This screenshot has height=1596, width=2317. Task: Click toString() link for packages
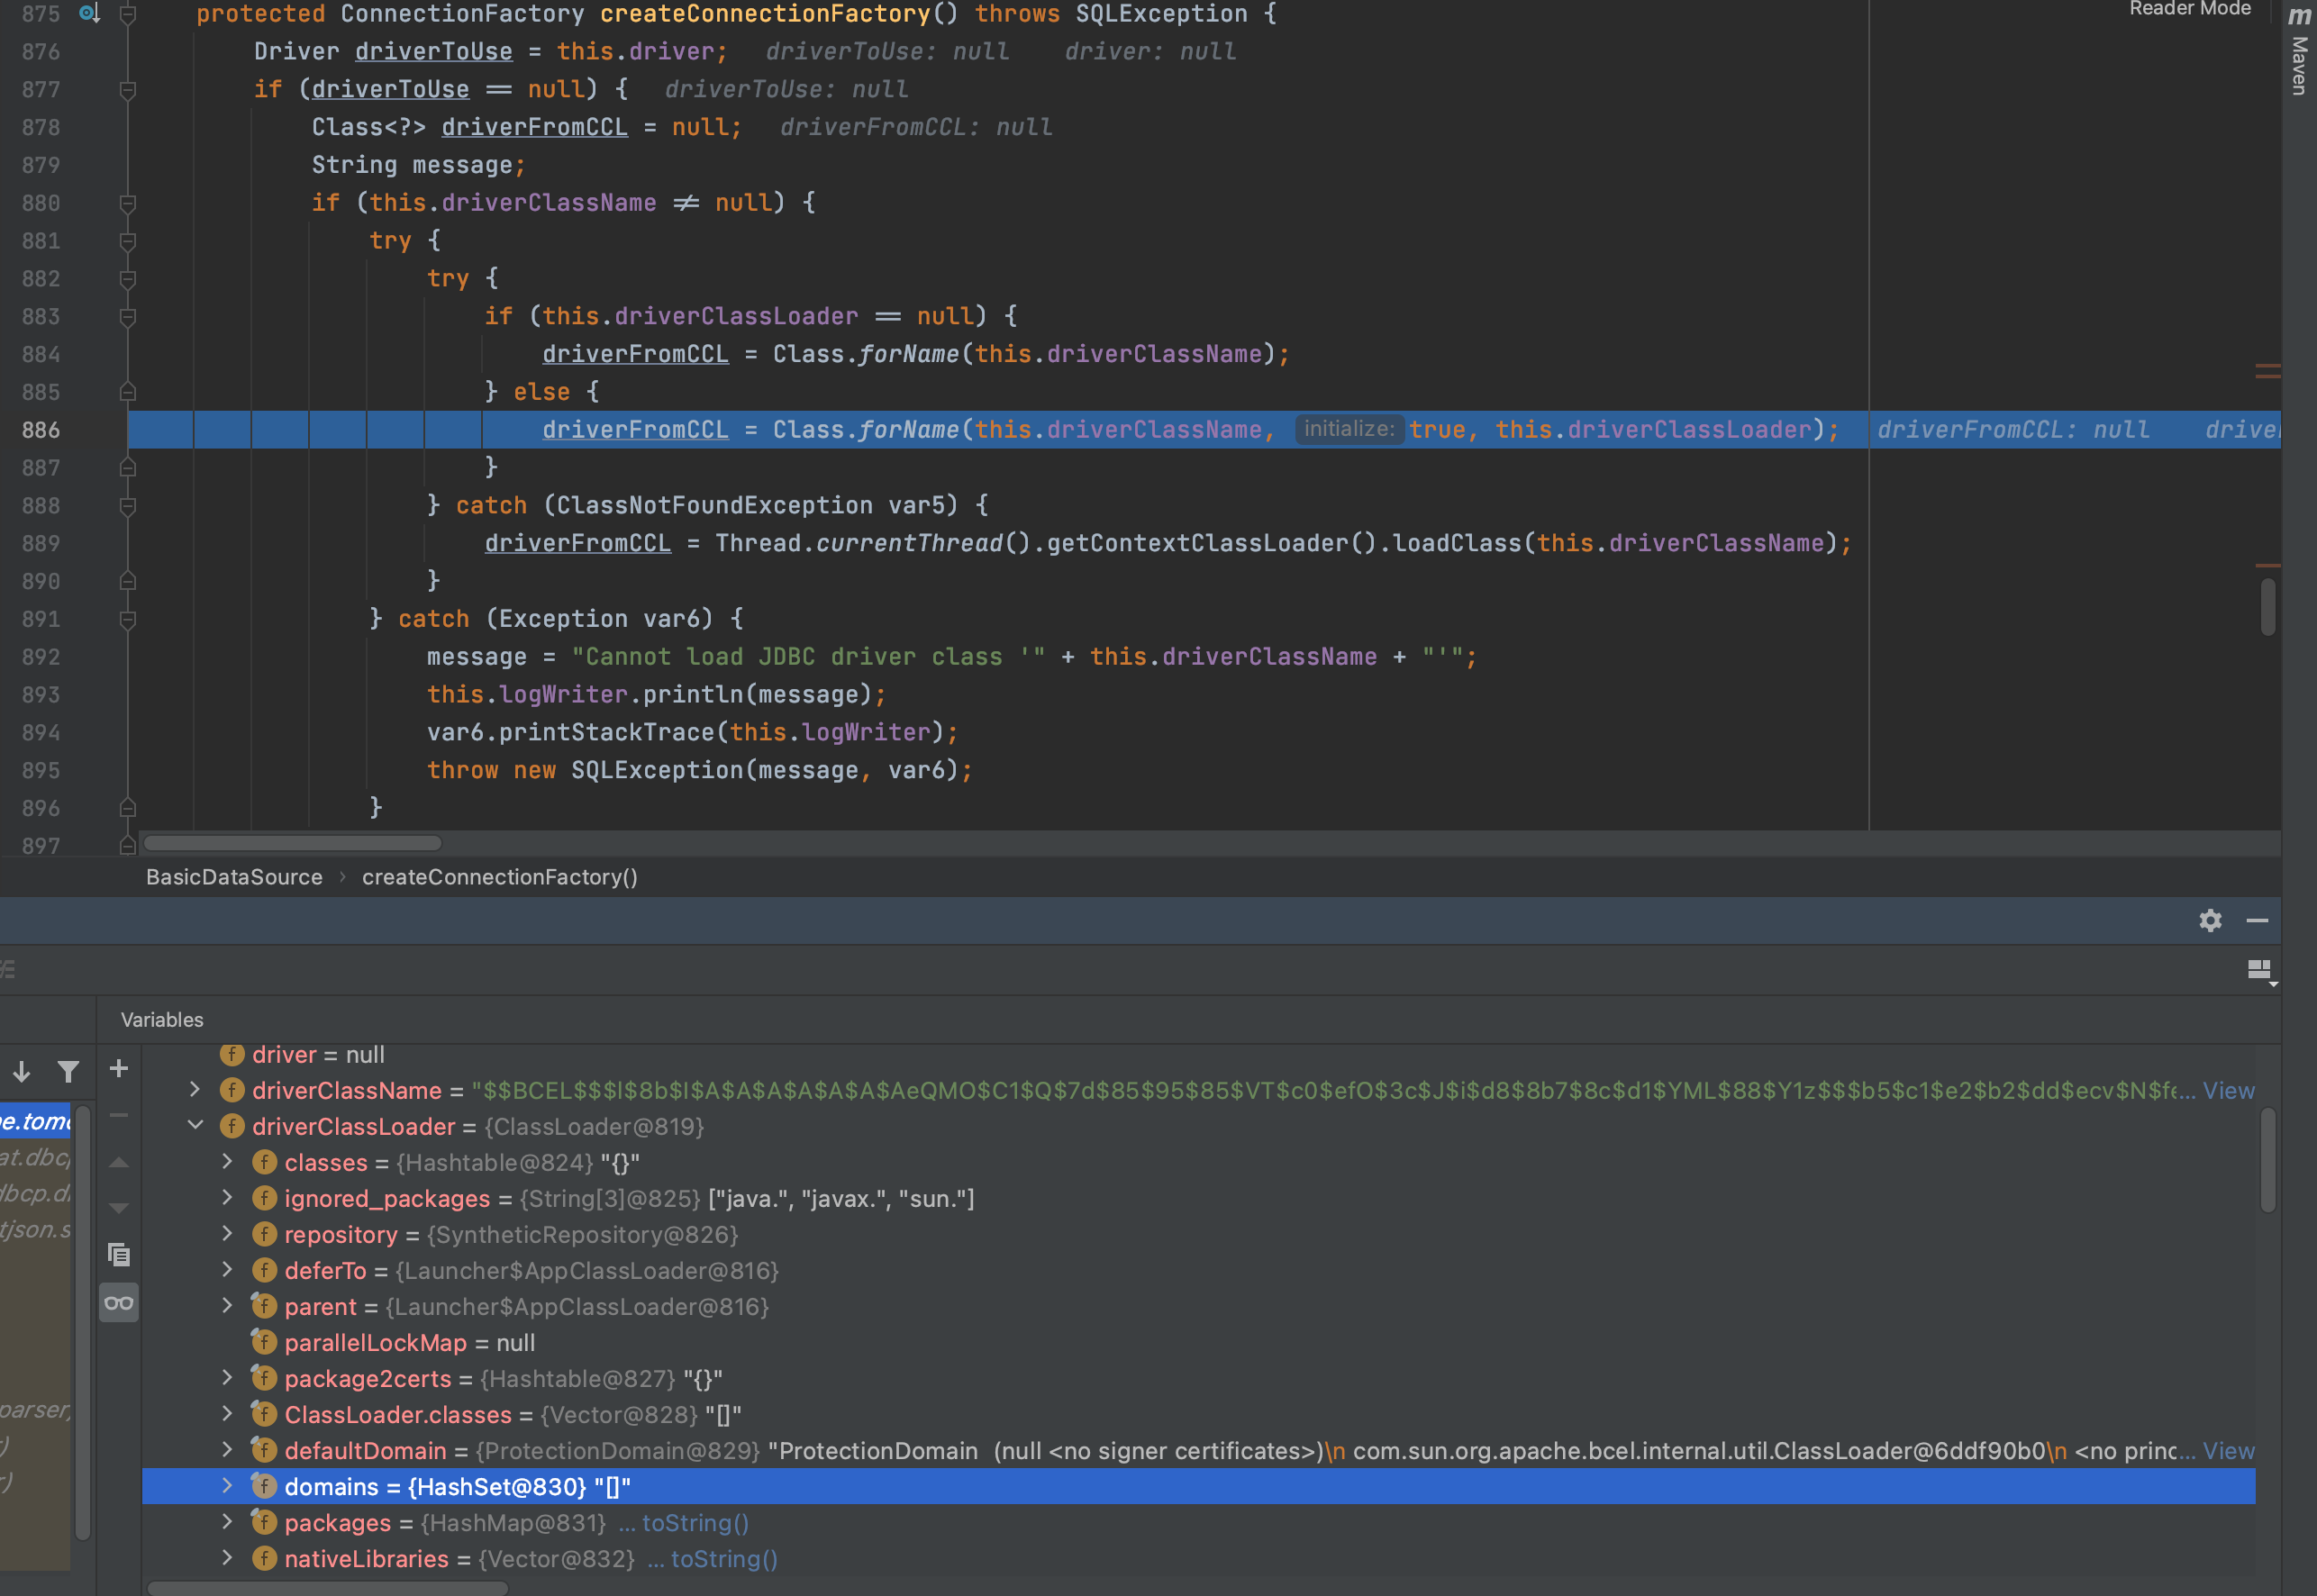[x=695, y=1522]
